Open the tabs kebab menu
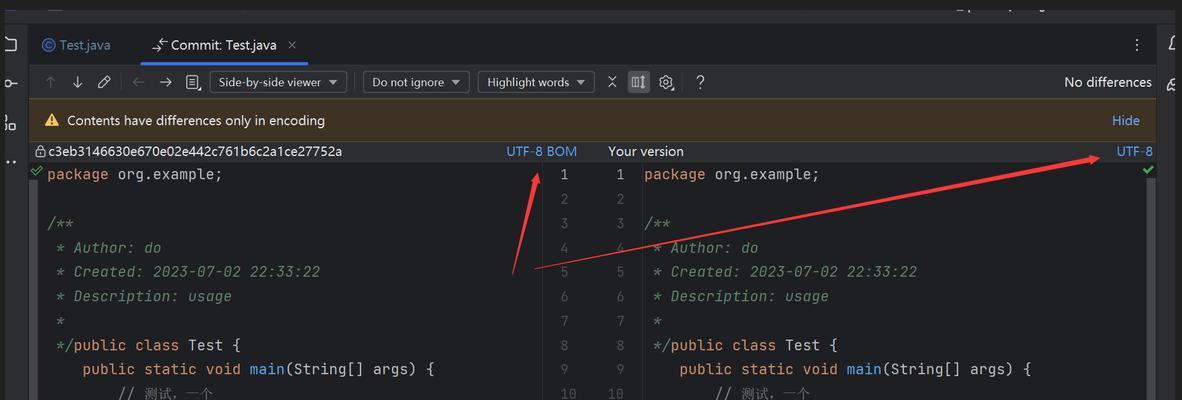 tap(1137, 45)
